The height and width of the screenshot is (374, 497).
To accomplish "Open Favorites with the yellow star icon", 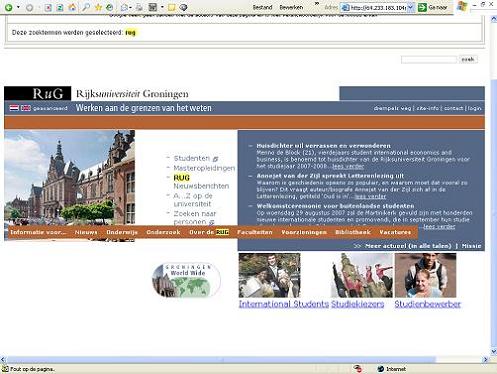I will 98,7.
